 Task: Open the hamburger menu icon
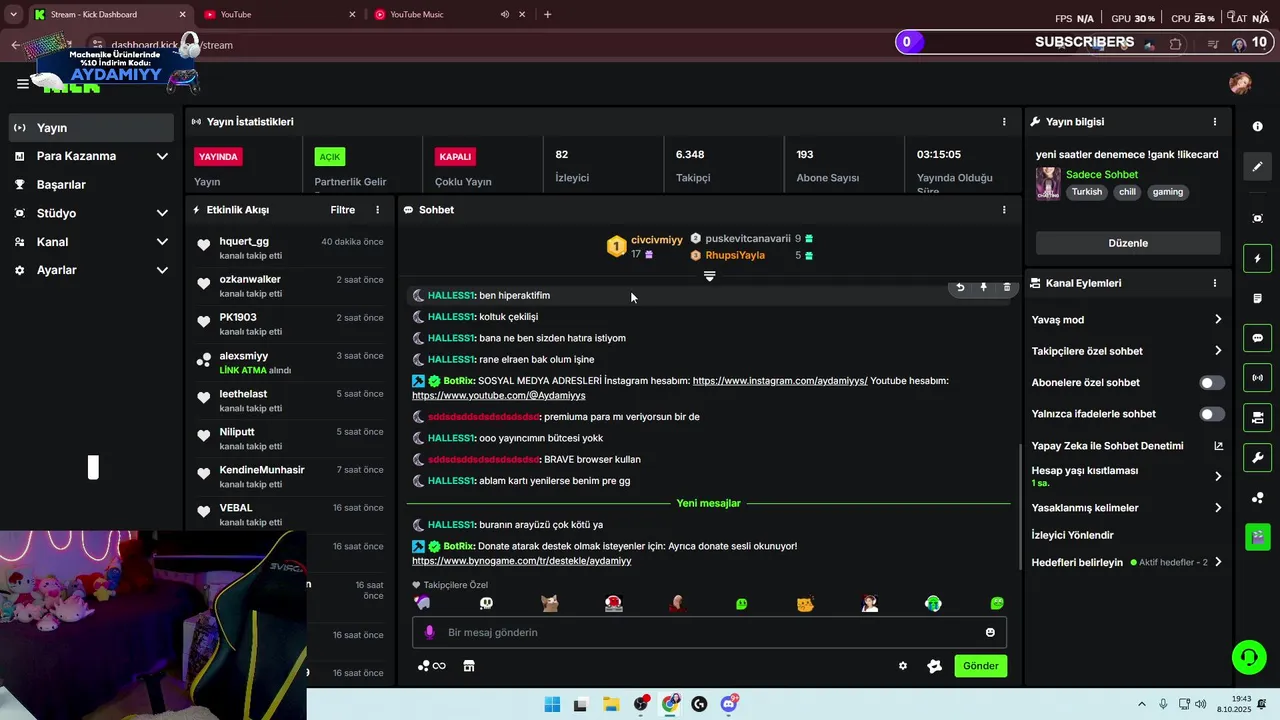(22, 84)
